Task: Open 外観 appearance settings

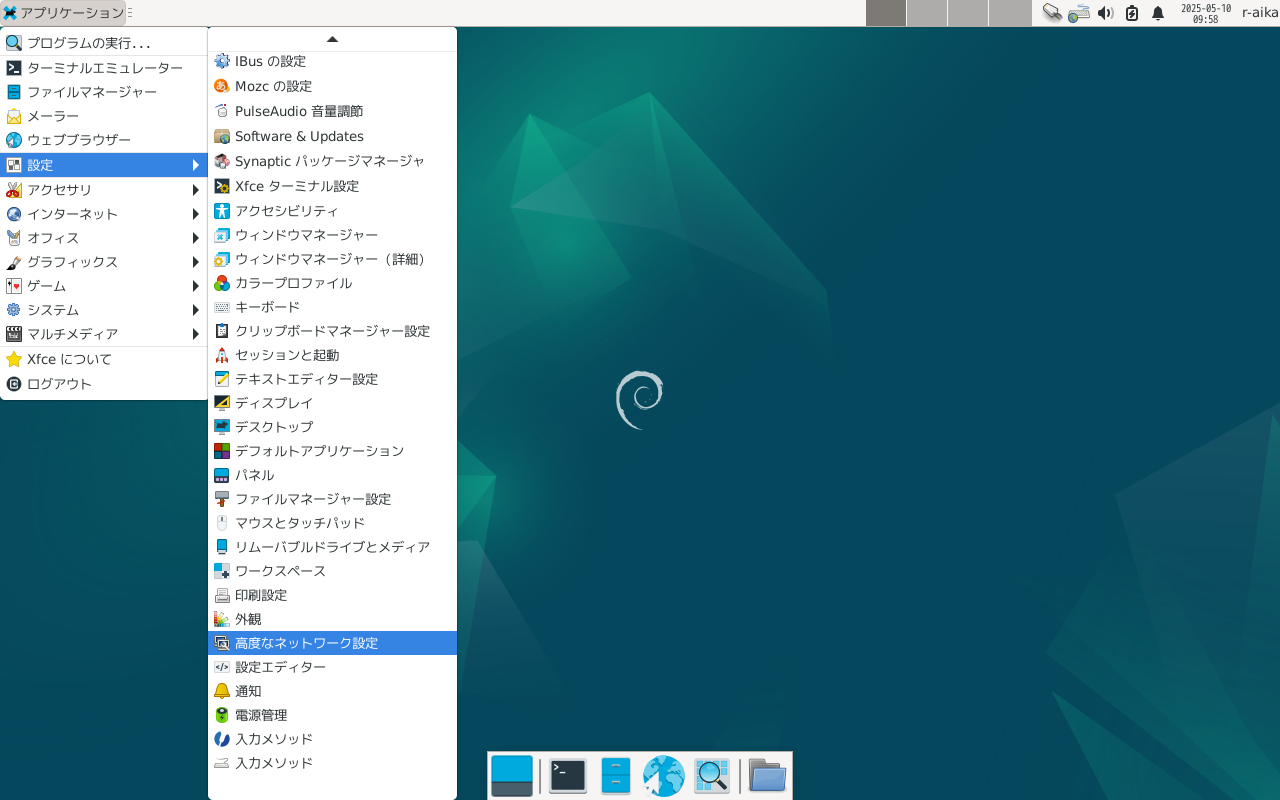Action: tap(332, 619)
